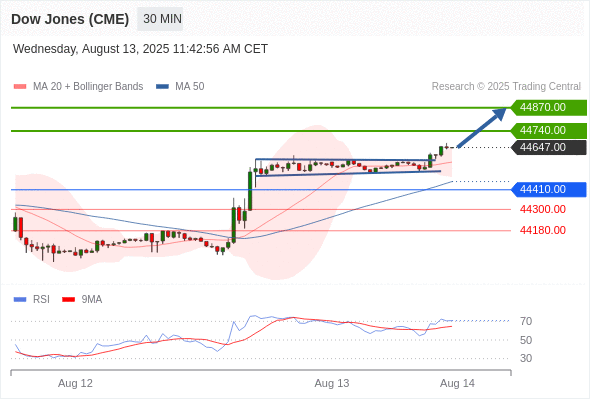Click the RSI legend swatch
The width and height of the screenshot is (590, 400).
pos(20,300)
